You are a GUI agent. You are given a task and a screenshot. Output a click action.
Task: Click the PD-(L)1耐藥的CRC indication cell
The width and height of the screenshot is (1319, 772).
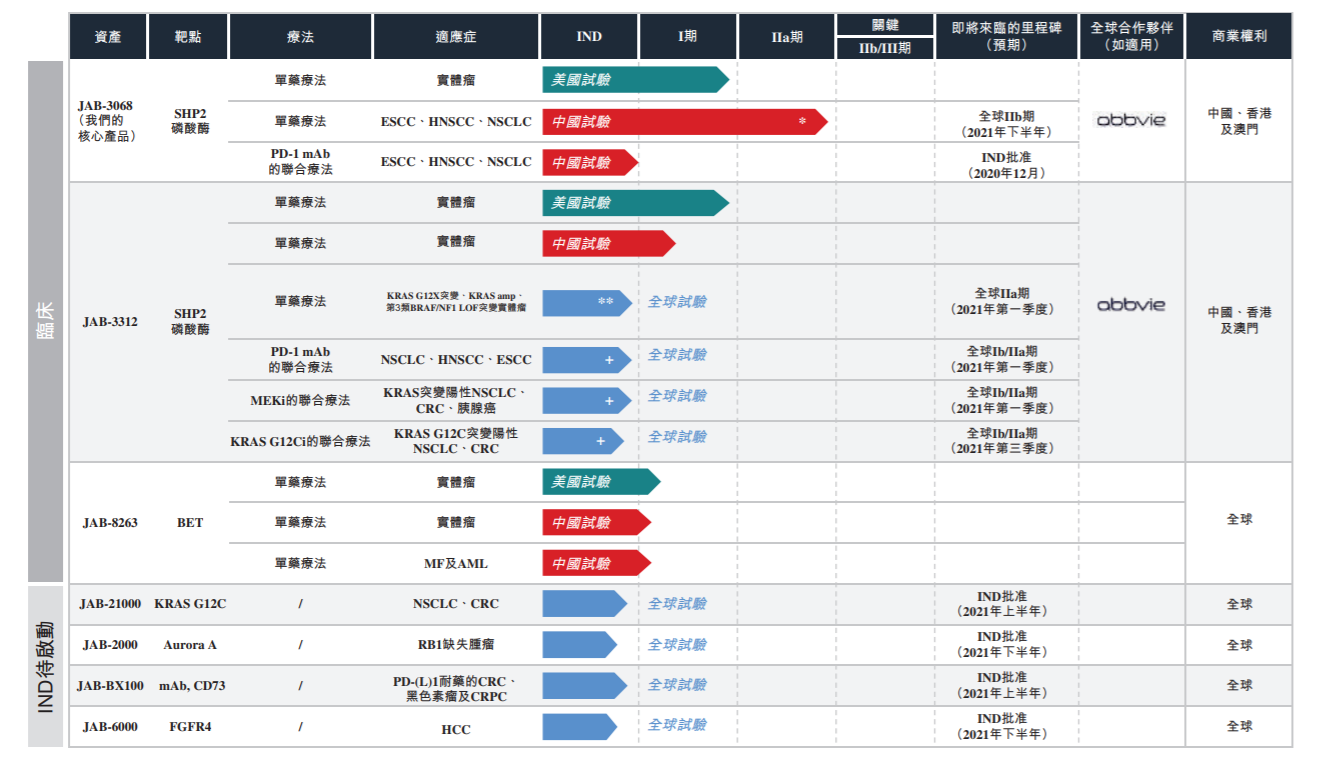point(456,688)
